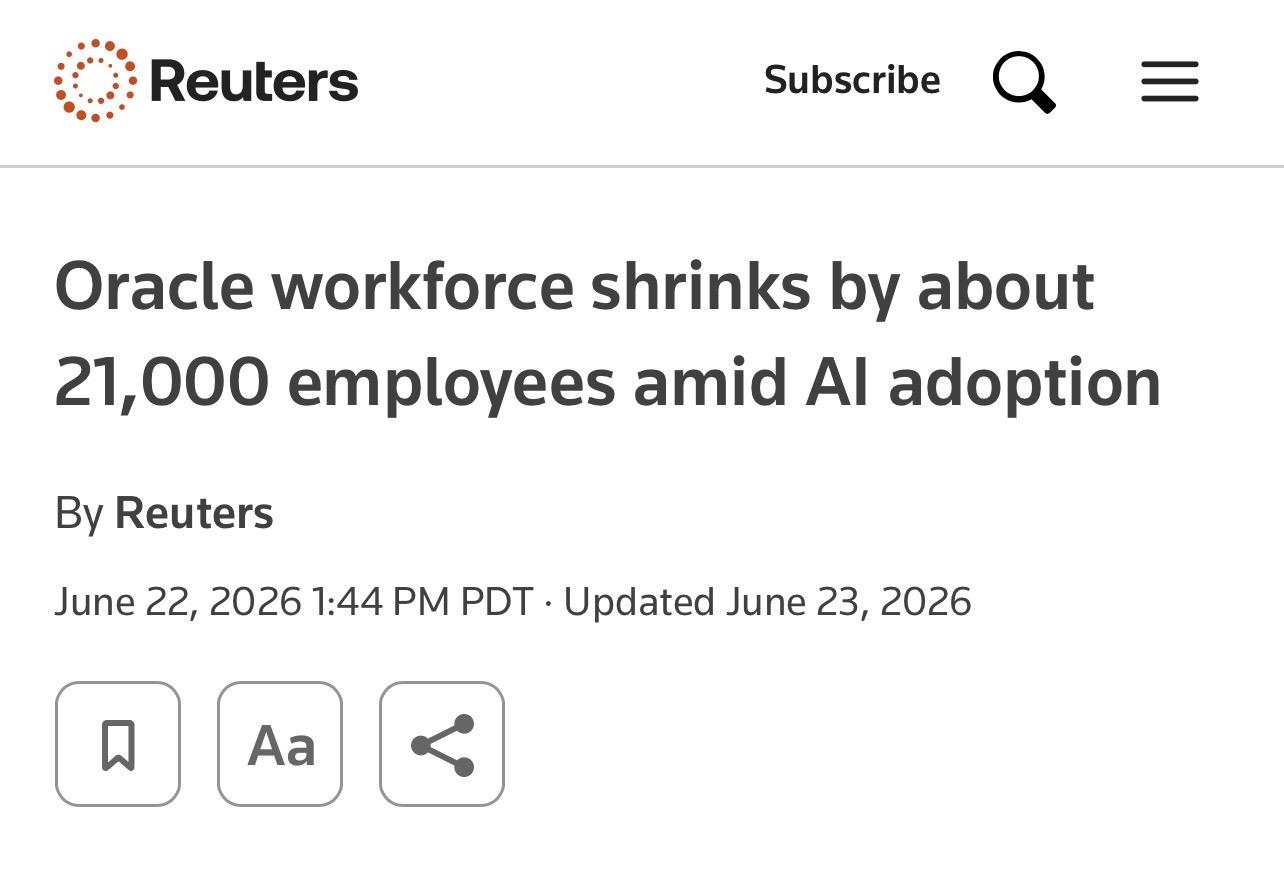Viewport: 1284px width, 869px height.
Task: Open the hamburger navigation menu
Action: [x=1170, y=81]
